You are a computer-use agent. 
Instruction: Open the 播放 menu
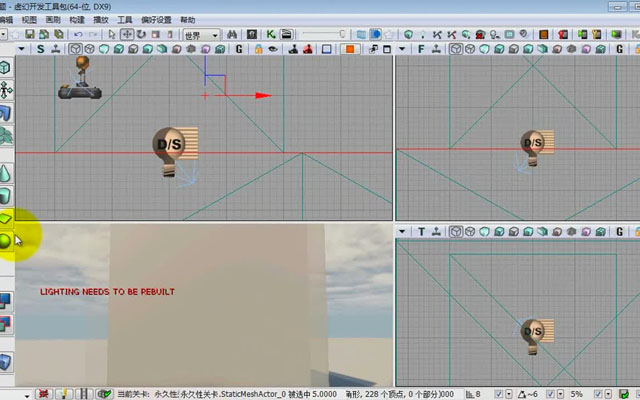(x=101, y=20)
